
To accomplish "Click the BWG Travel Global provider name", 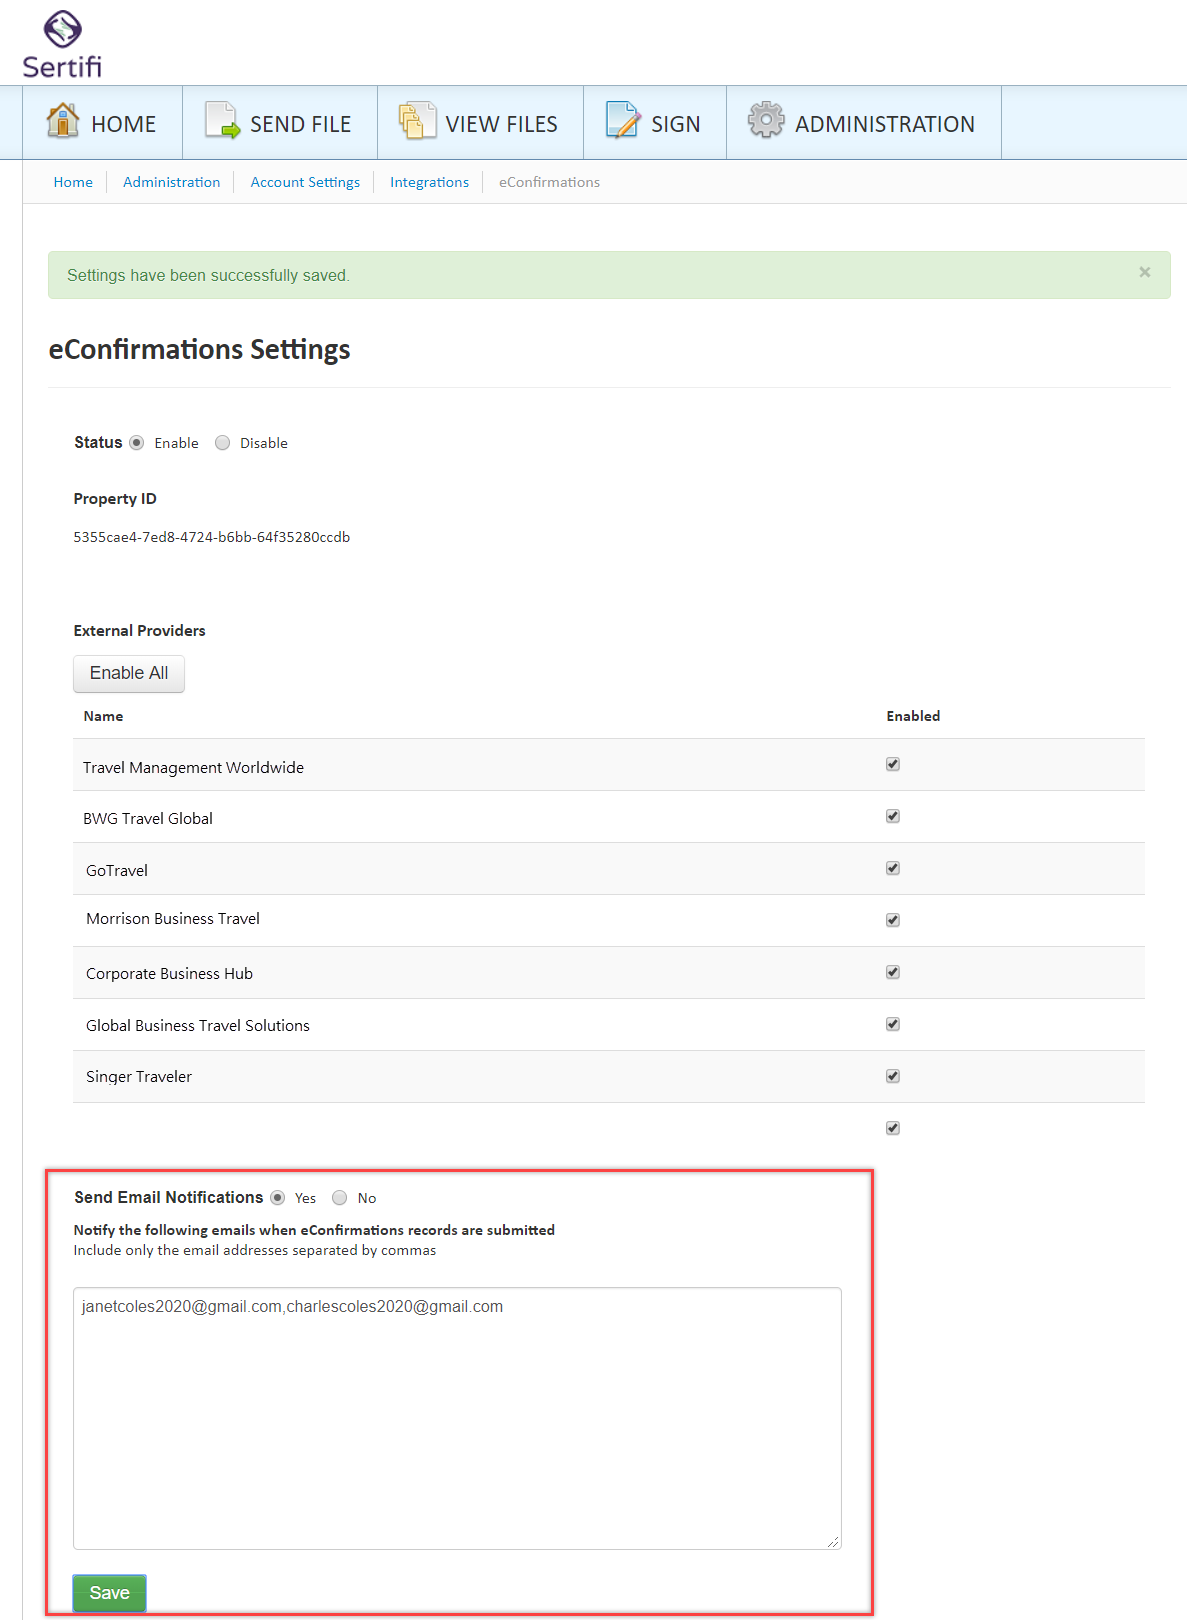I will (x=148, y=818).
